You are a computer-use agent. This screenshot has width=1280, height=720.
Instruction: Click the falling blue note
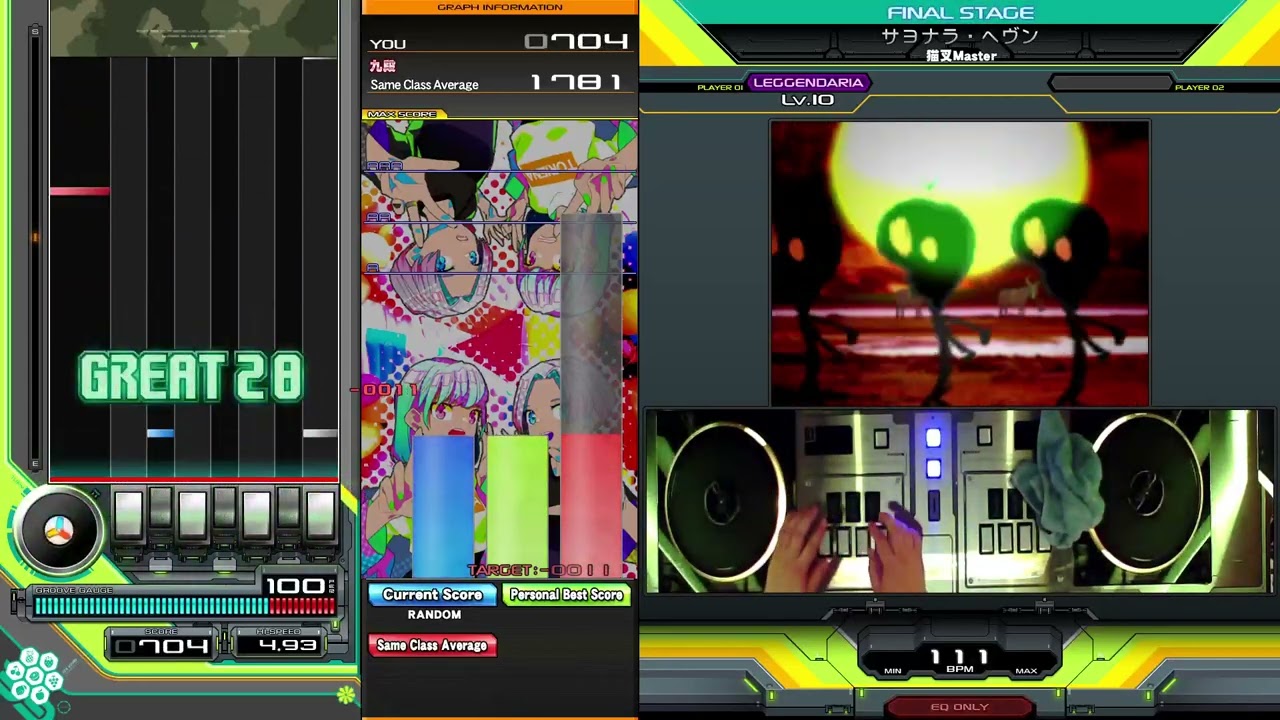[x=161, y=433]
